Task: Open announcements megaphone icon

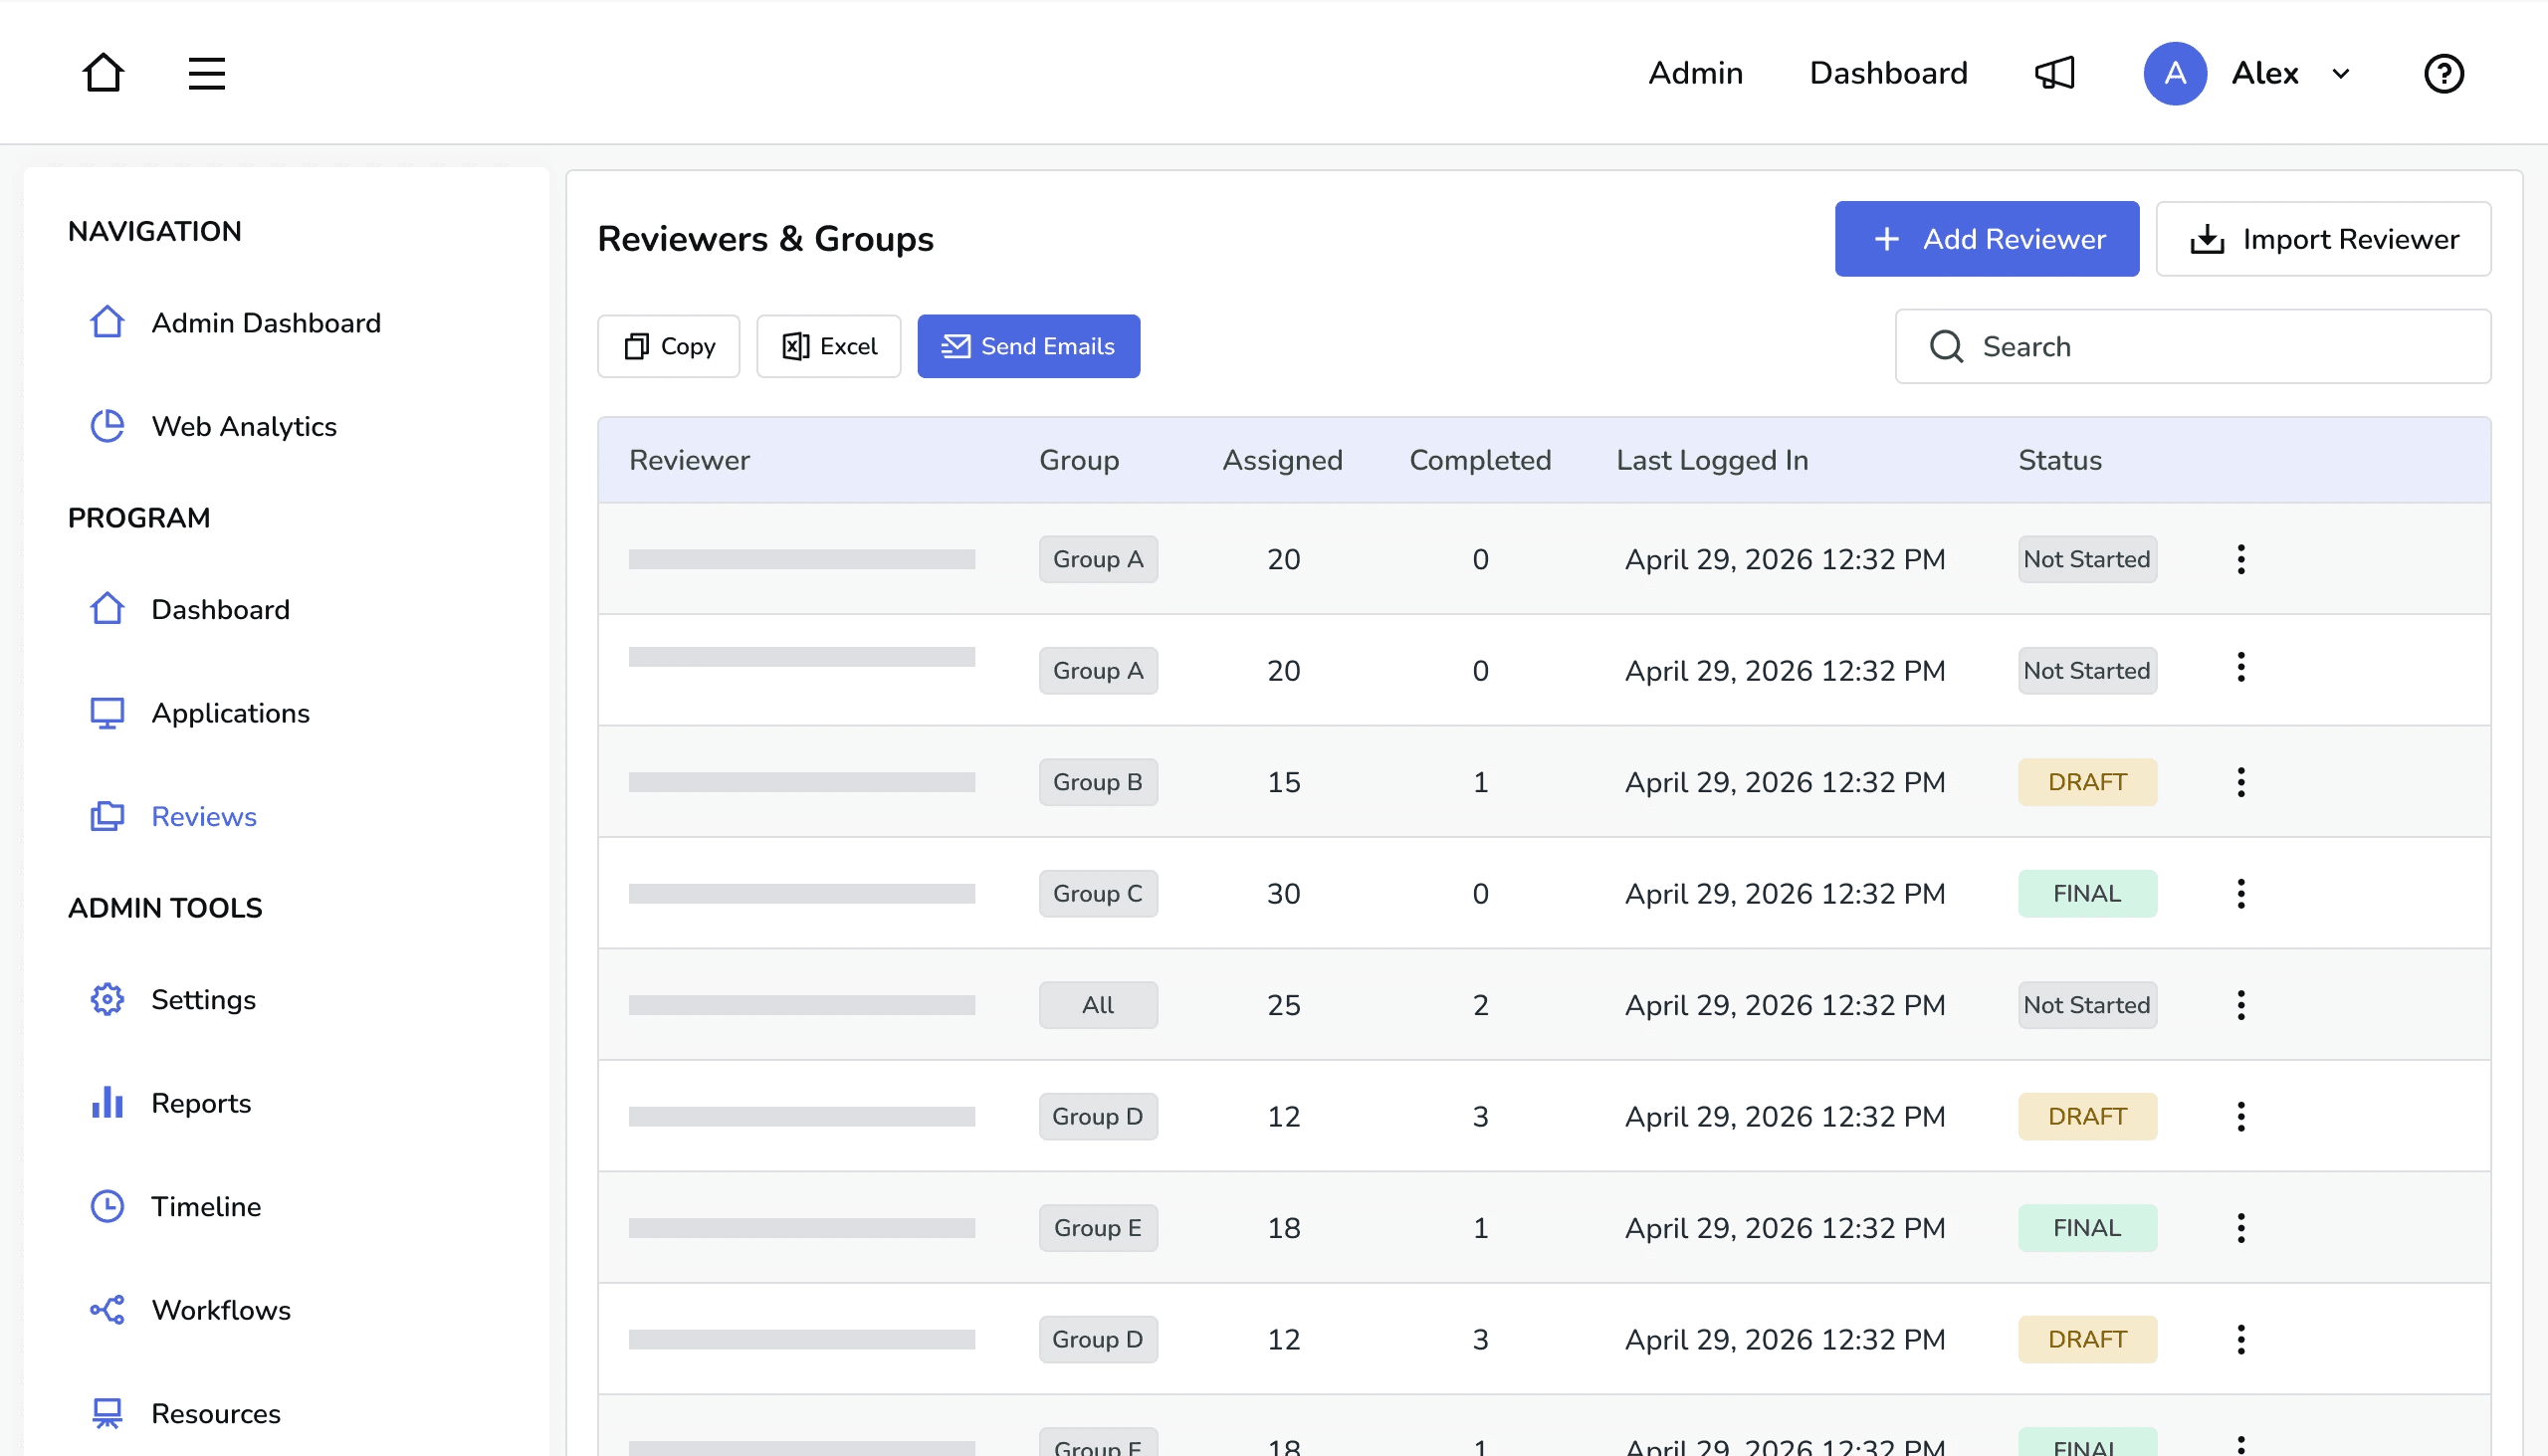Action: [x=2055, y=73]
